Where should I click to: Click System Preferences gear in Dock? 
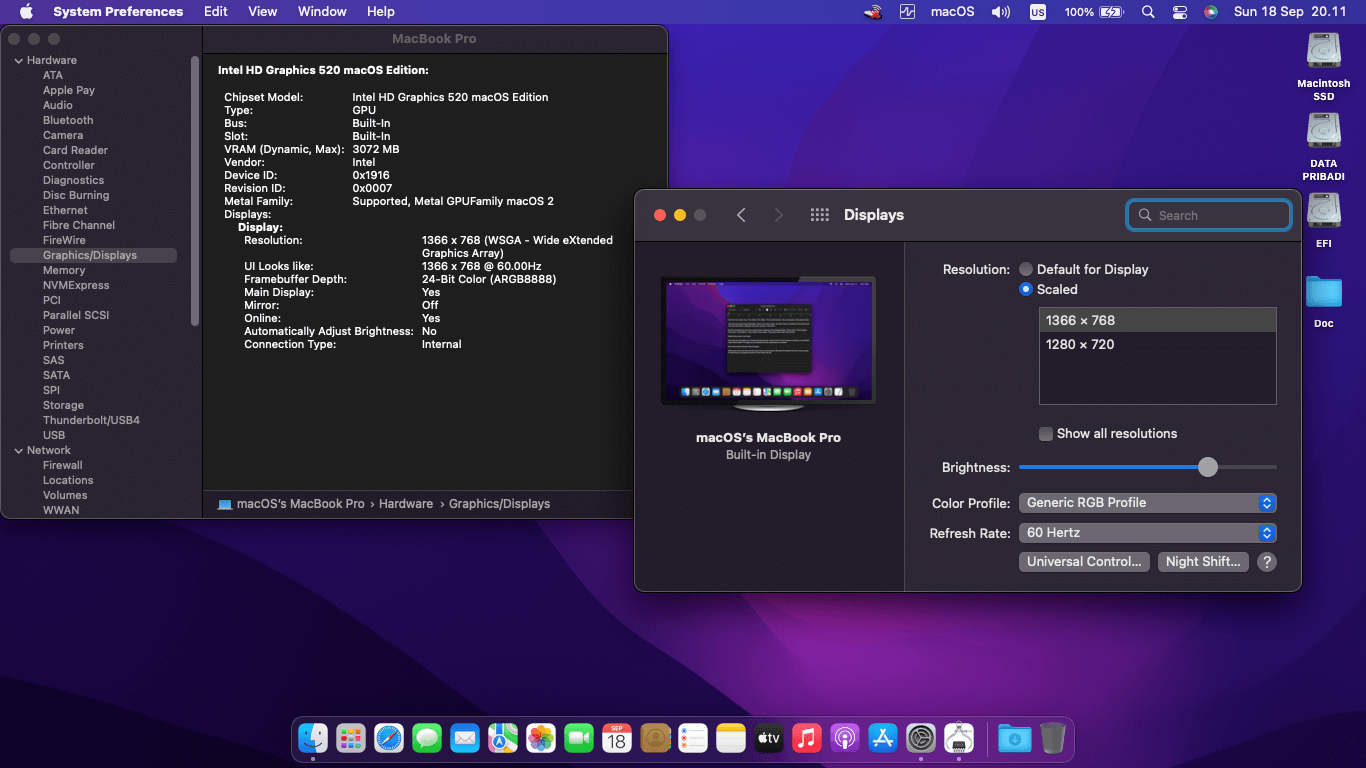(921, 739)
